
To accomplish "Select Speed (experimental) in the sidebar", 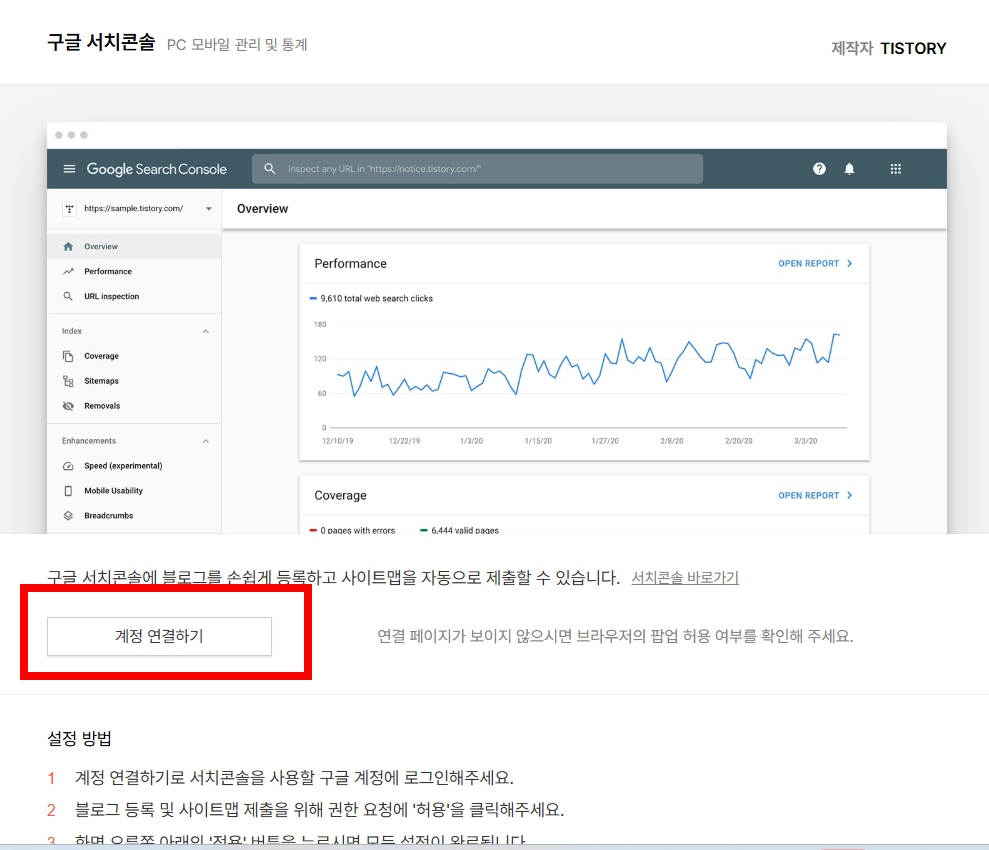I will tap(134, 466).
